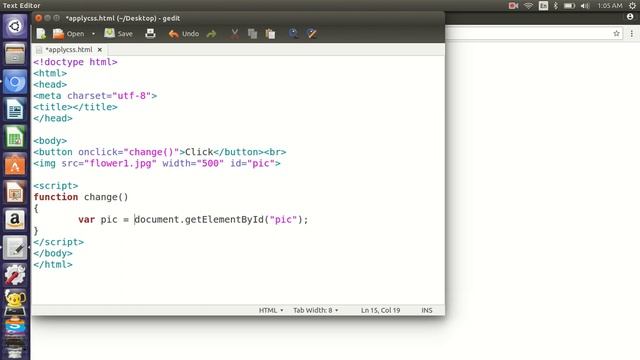Open the system gear session menu

tap(632, 6)
